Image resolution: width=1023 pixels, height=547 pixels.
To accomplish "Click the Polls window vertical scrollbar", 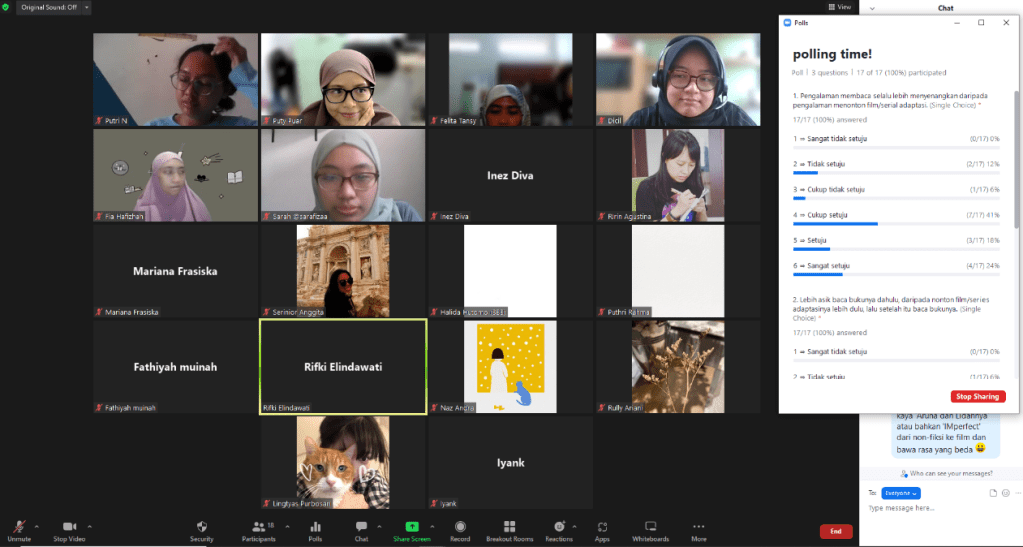I will pos(1017,160).
